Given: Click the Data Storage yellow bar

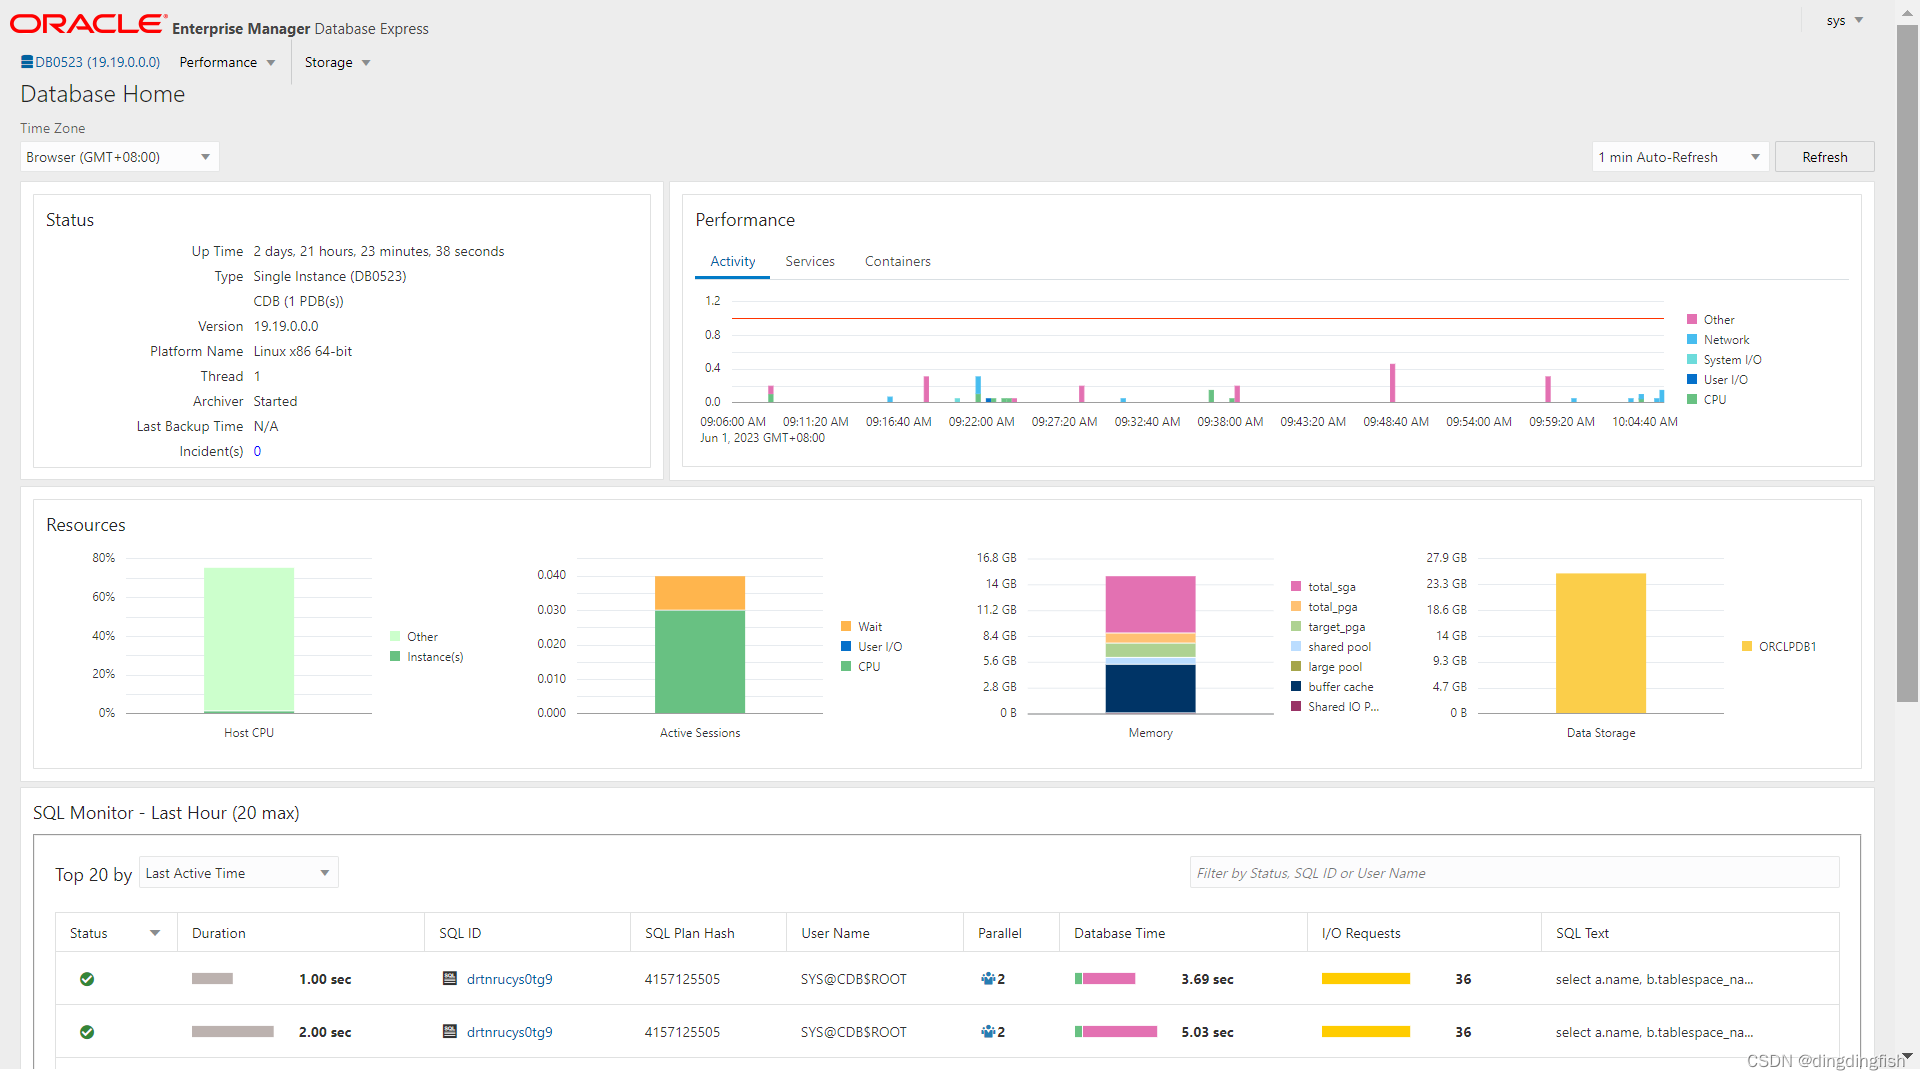Looking at the screenshot, I should tap(1601, 643).
